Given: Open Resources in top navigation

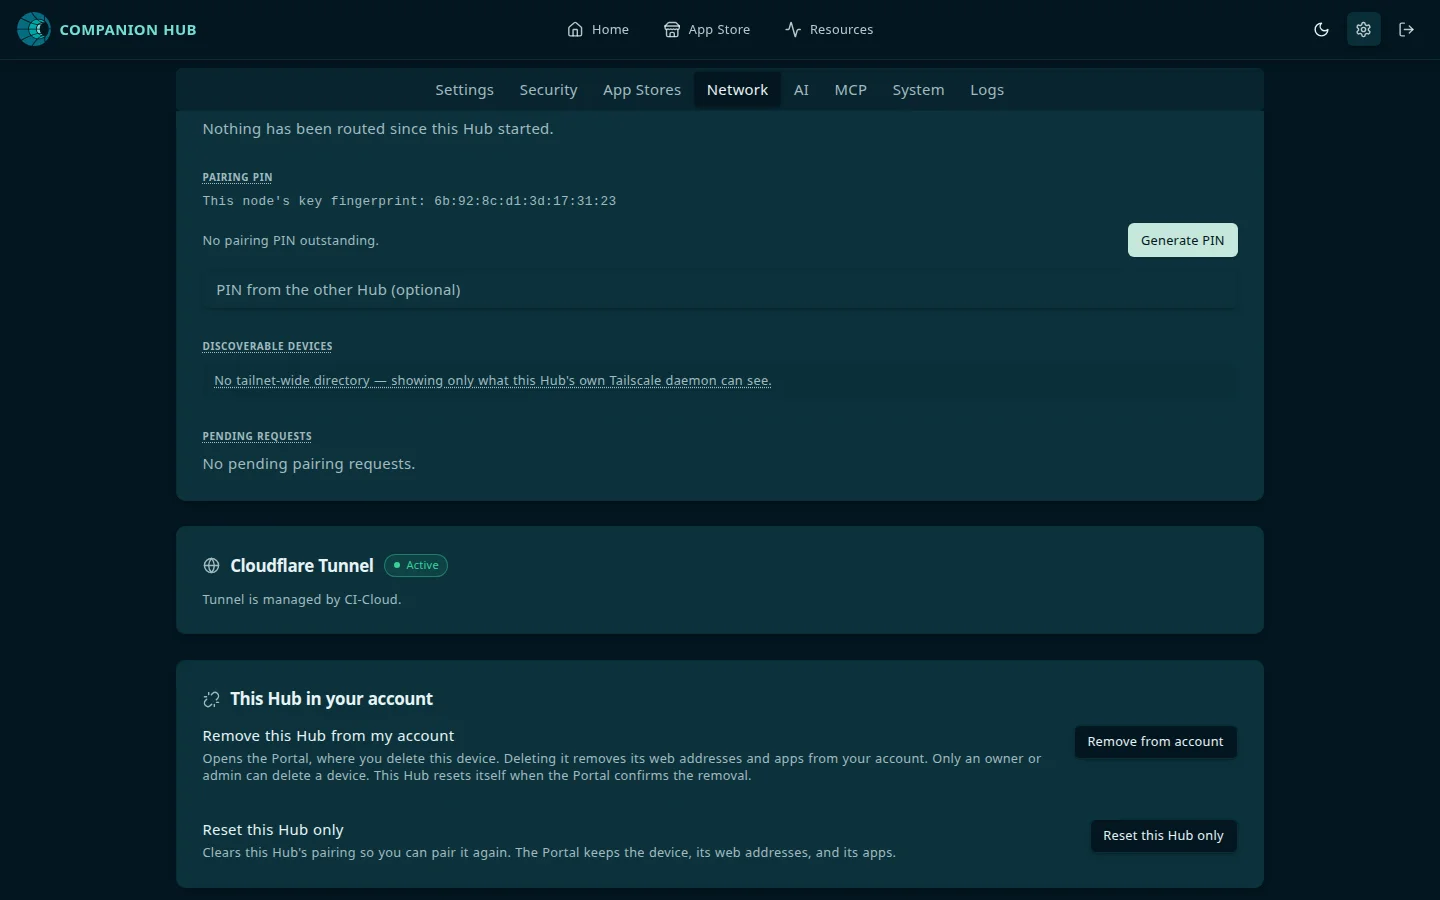Looking at the screenshot, I should pos(829,29).
